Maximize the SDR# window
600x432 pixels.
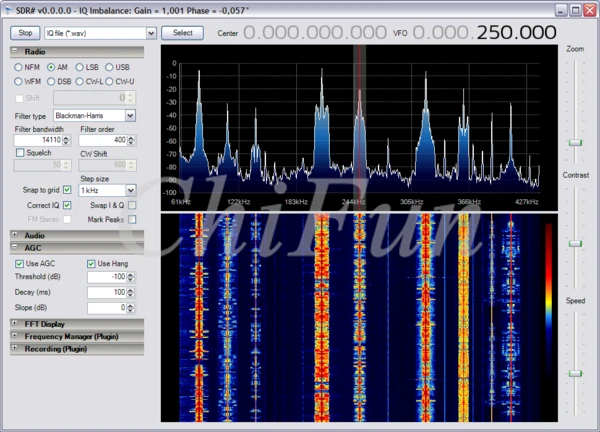tap(575, 10)
